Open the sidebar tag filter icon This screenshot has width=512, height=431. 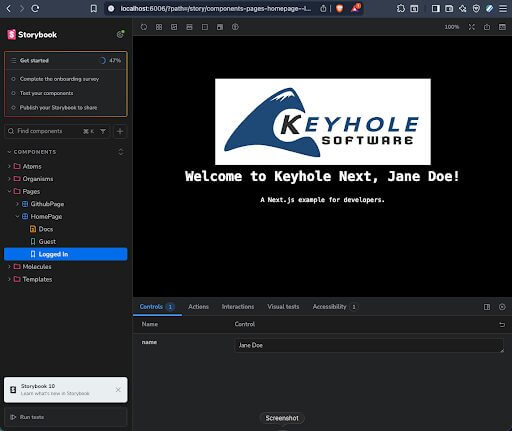tap(103, 131)
